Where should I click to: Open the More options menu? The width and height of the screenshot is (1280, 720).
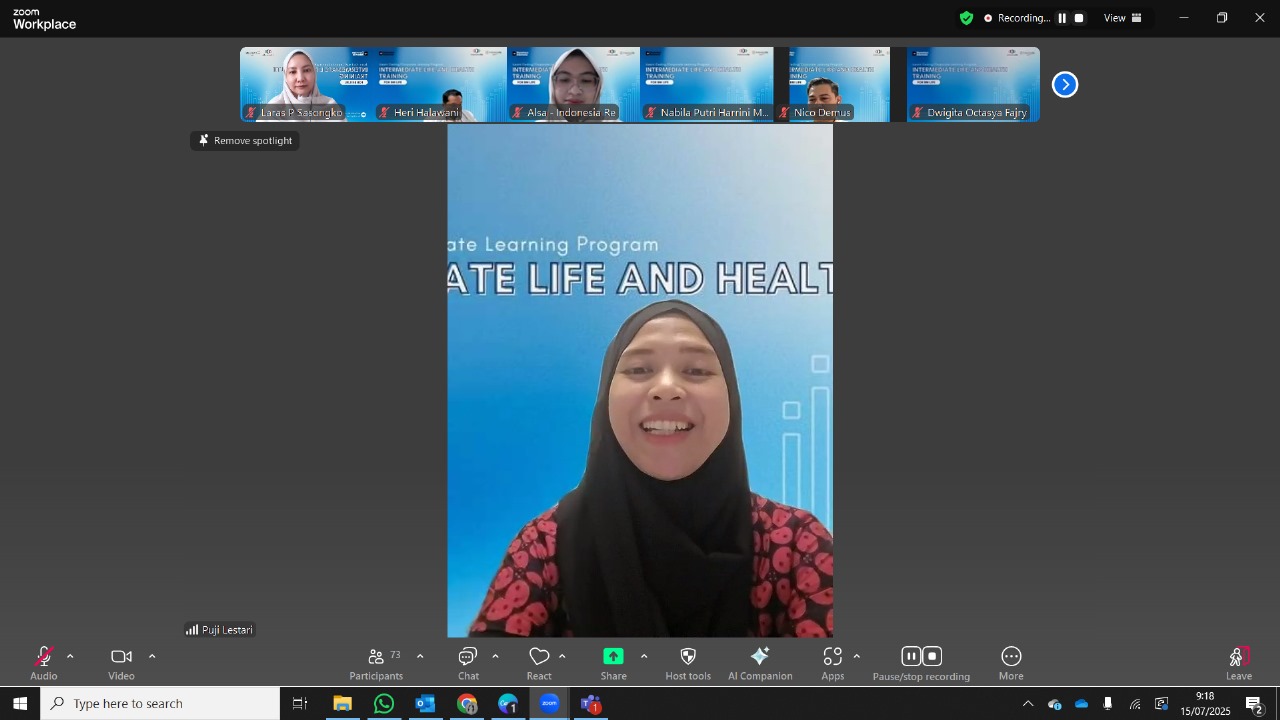(1011, 657)
